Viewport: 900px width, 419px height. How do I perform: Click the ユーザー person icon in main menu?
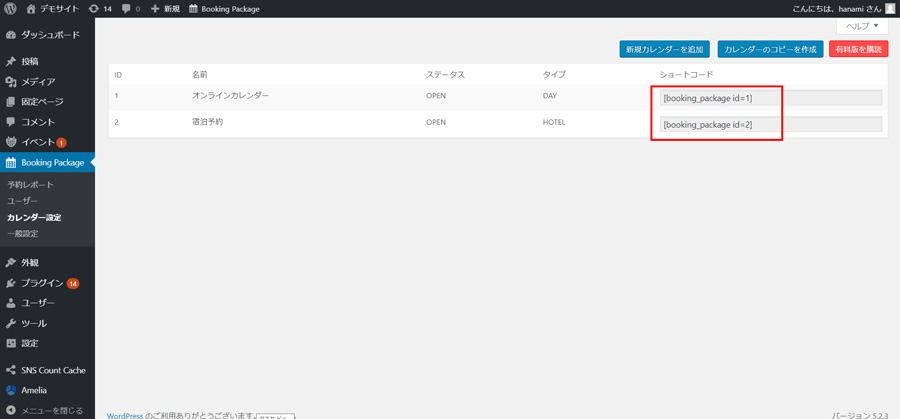coord(10,302)
